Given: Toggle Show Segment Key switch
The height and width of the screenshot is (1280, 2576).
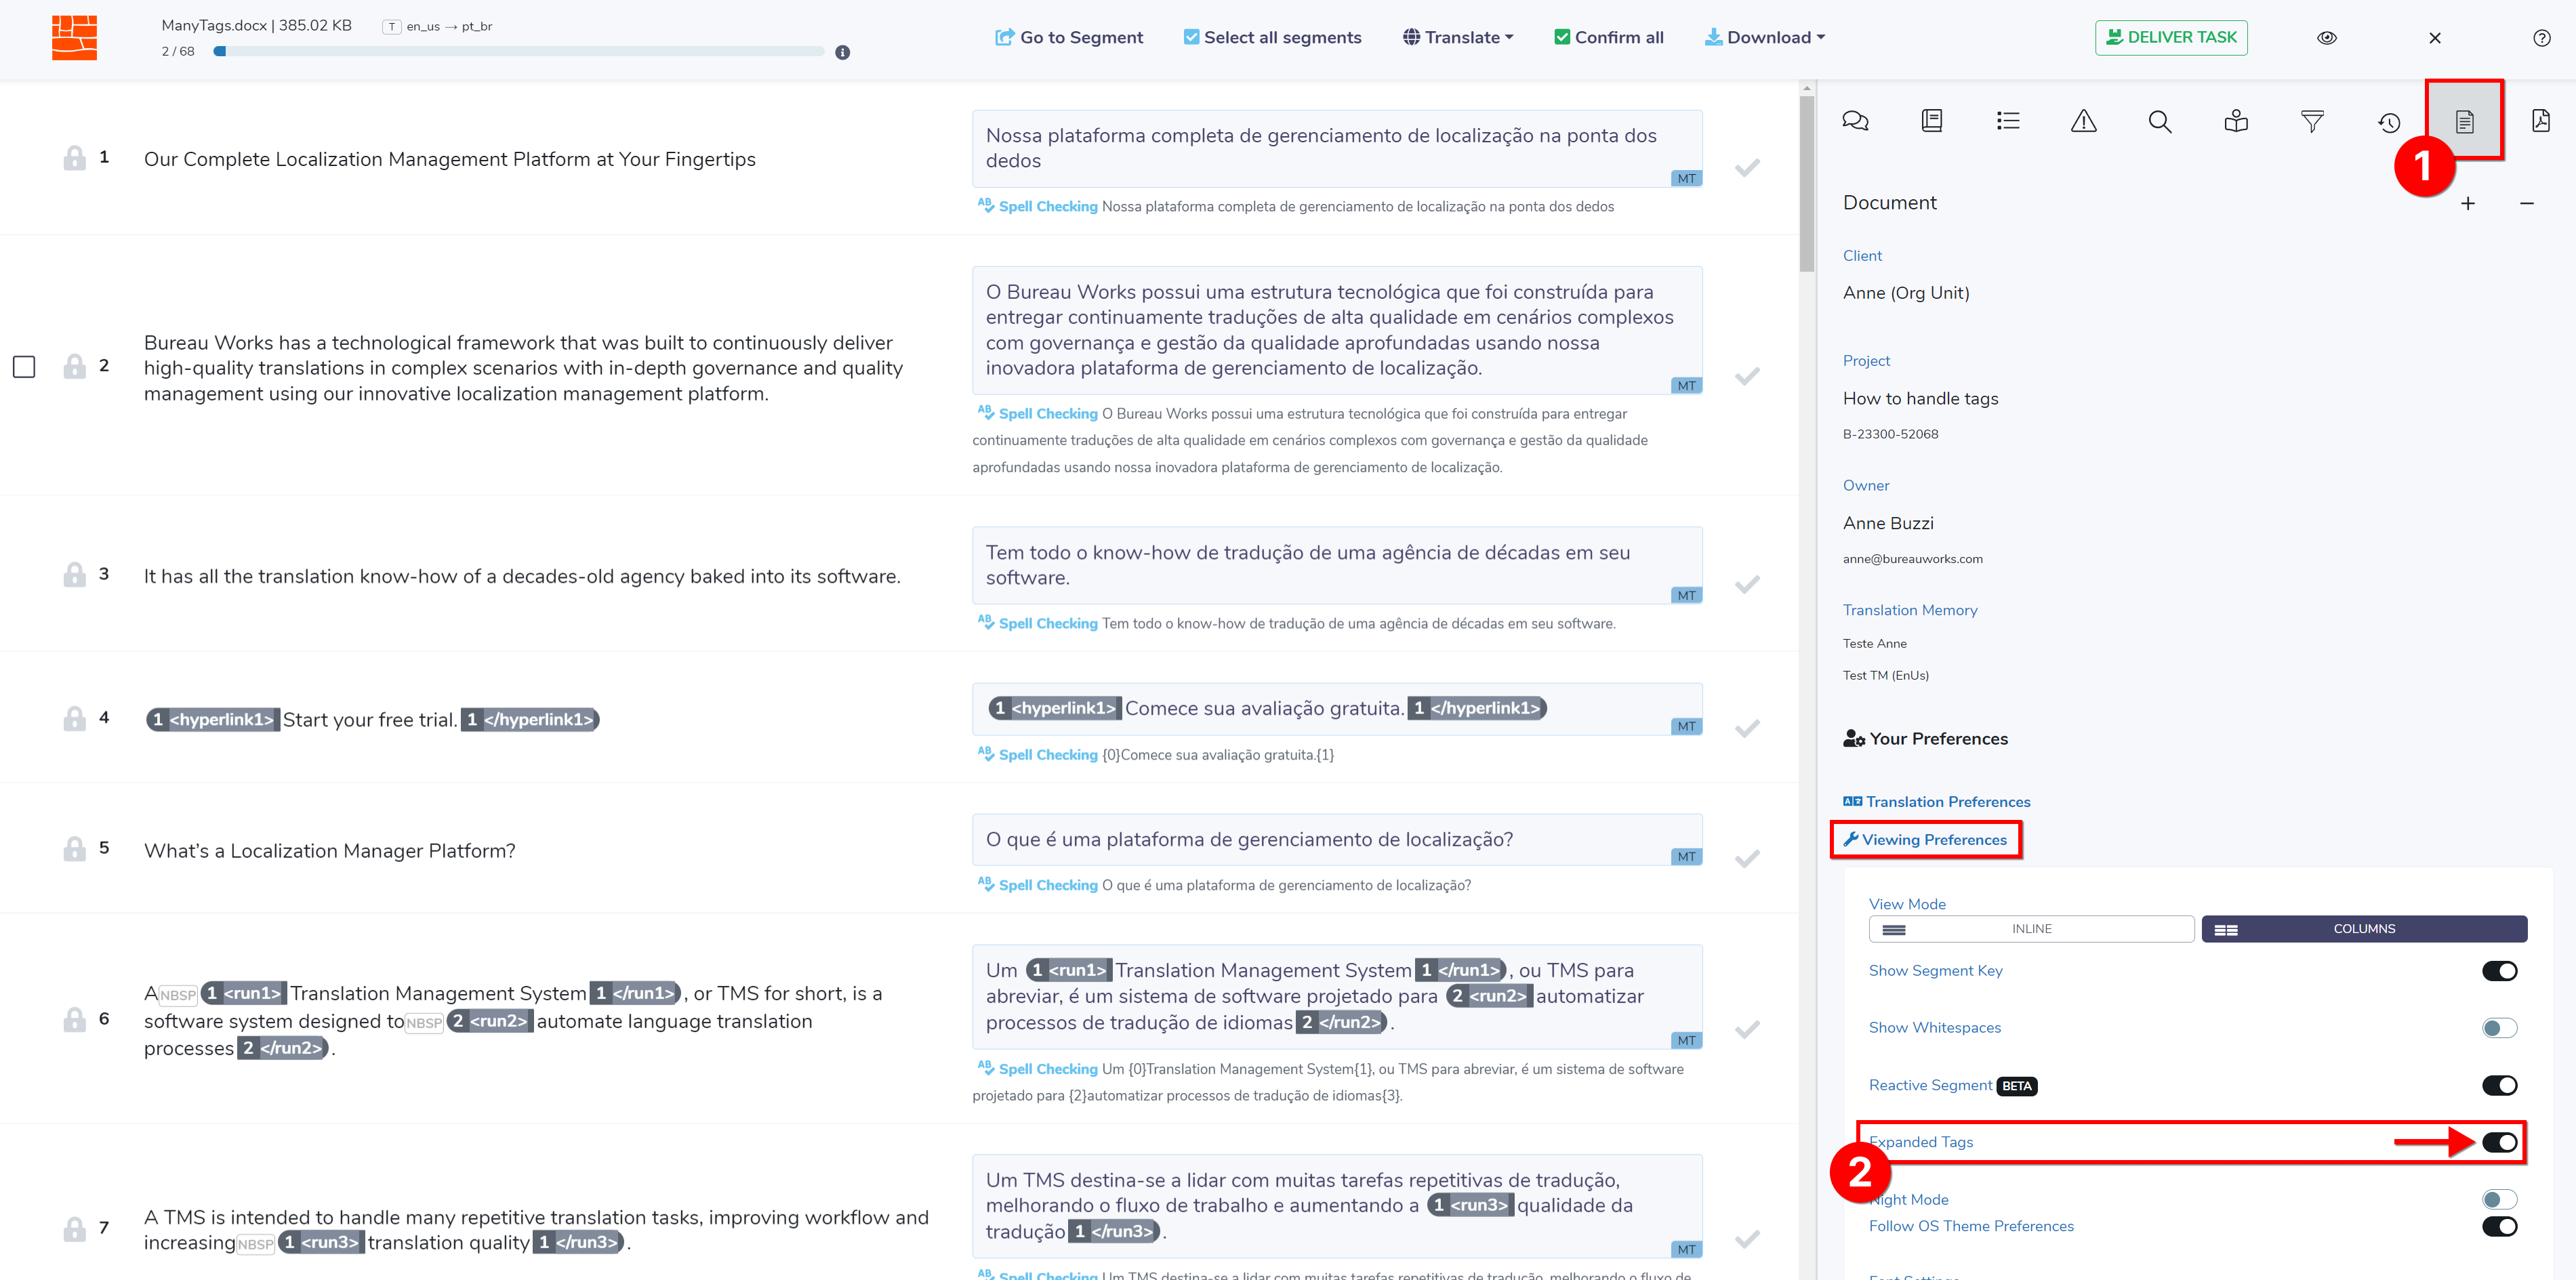Looking at the screenshot, I should click(x=2499, y=970).
